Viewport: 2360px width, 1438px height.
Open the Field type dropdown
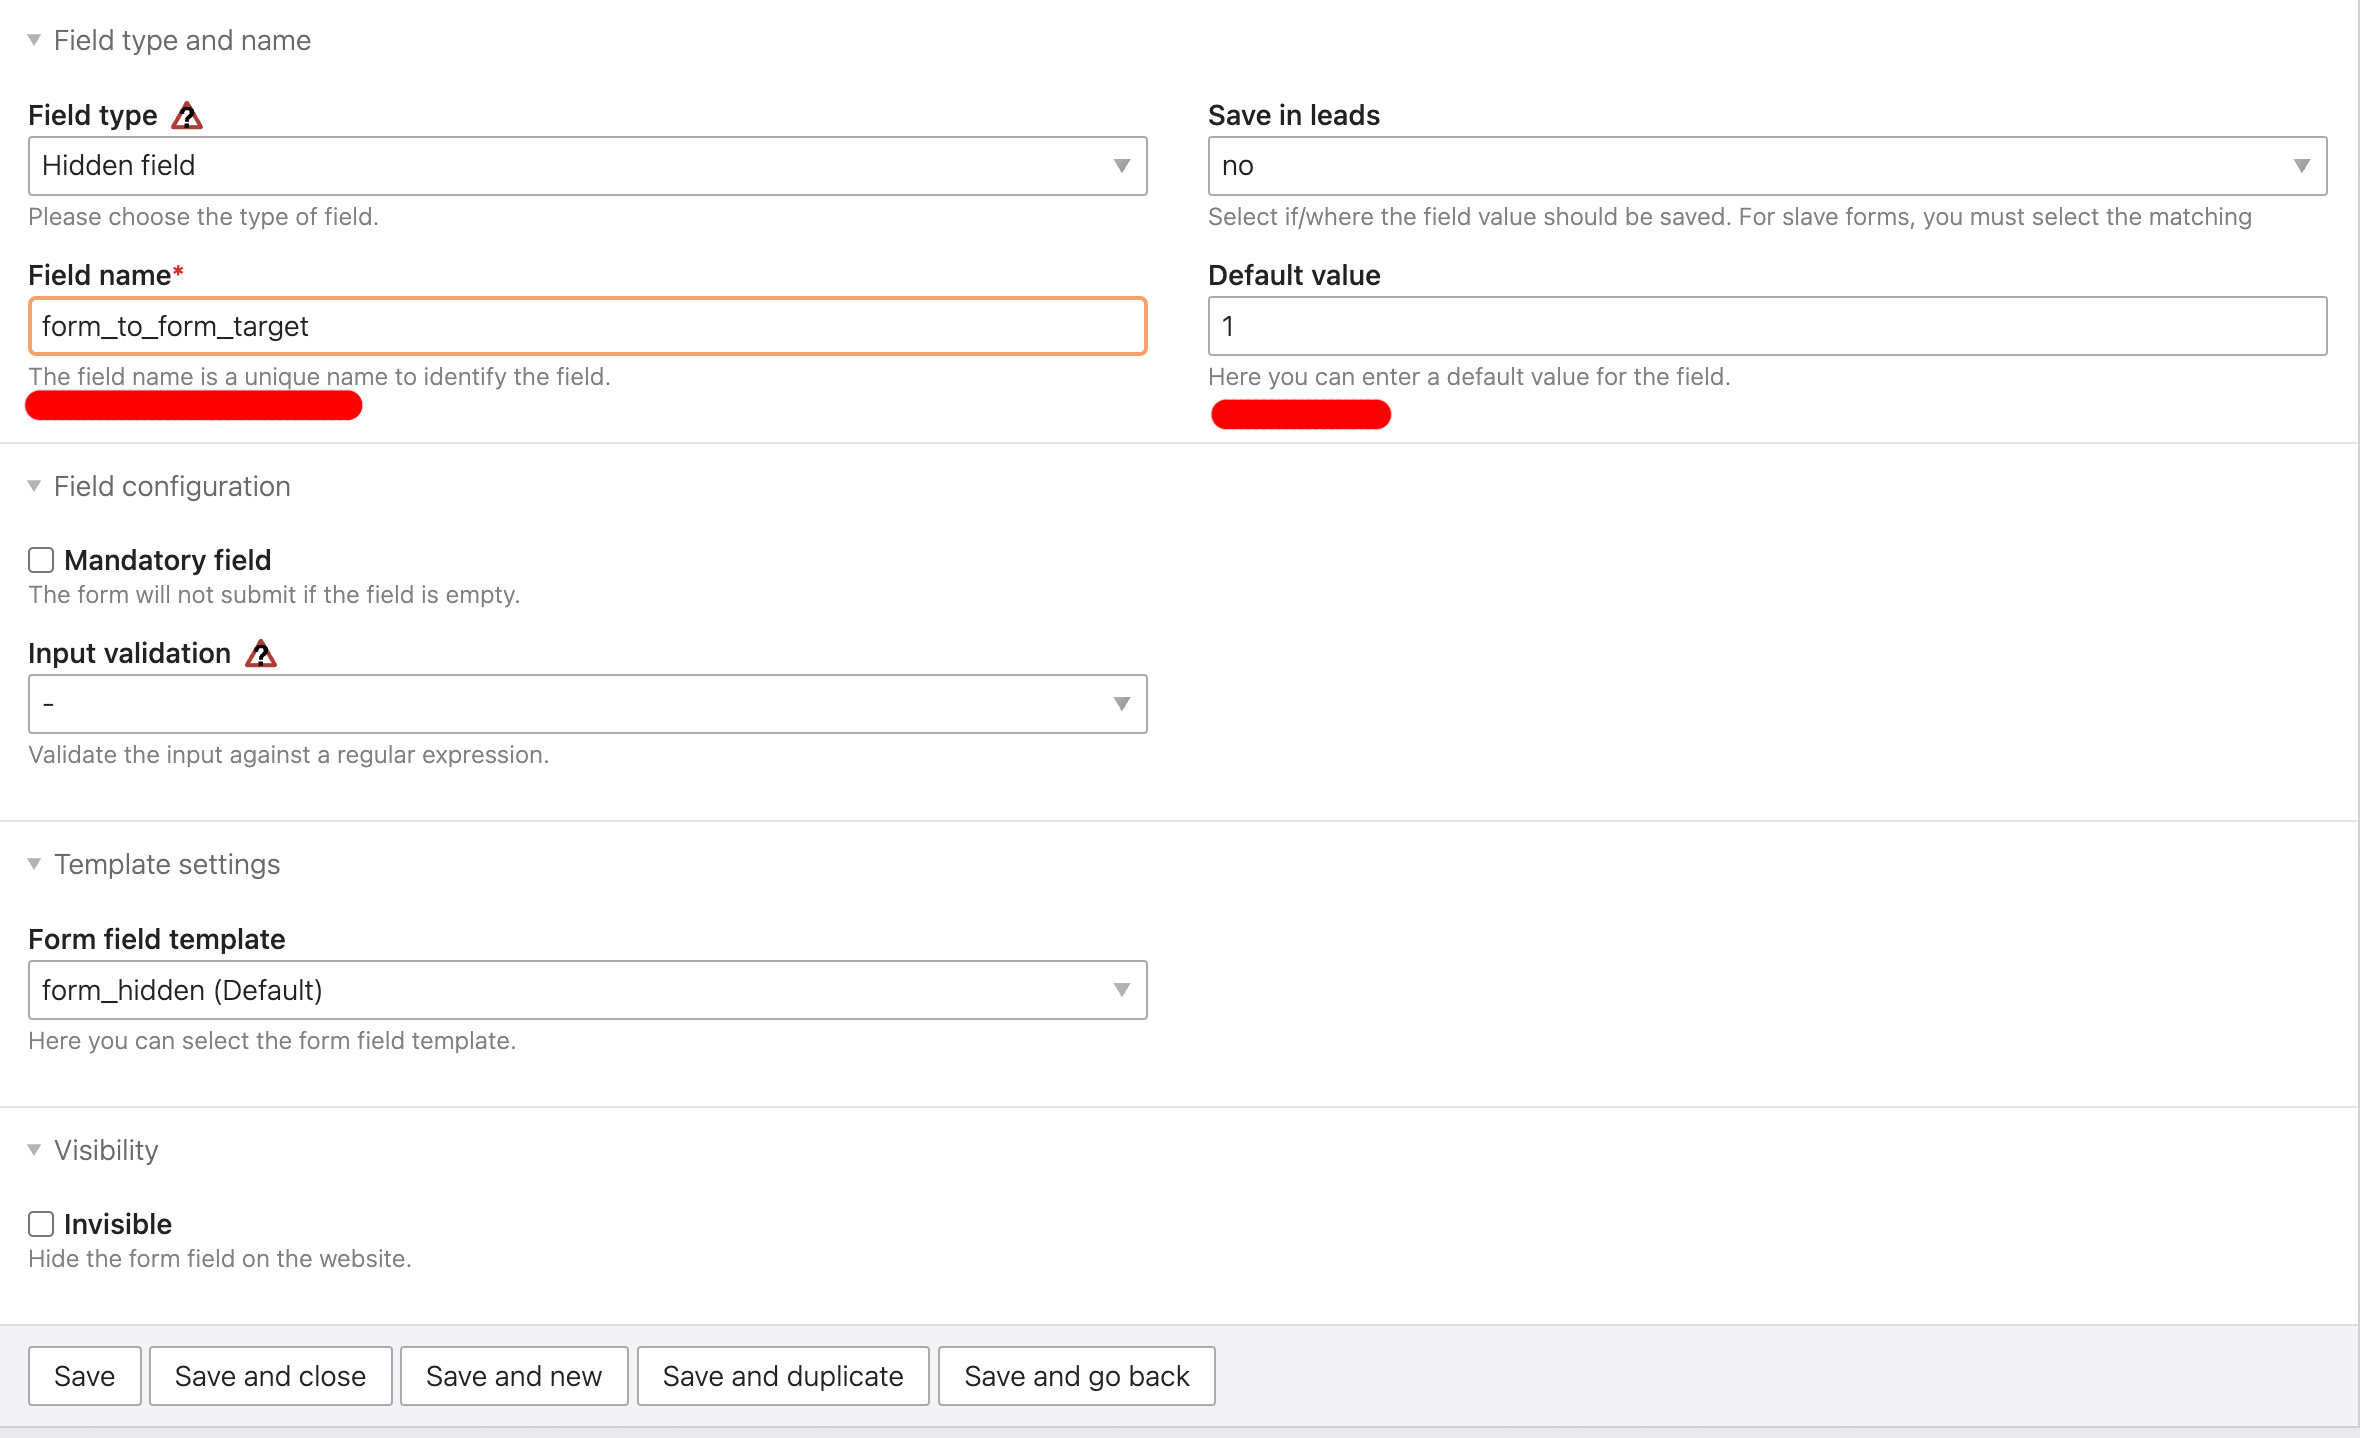[587, 166]
